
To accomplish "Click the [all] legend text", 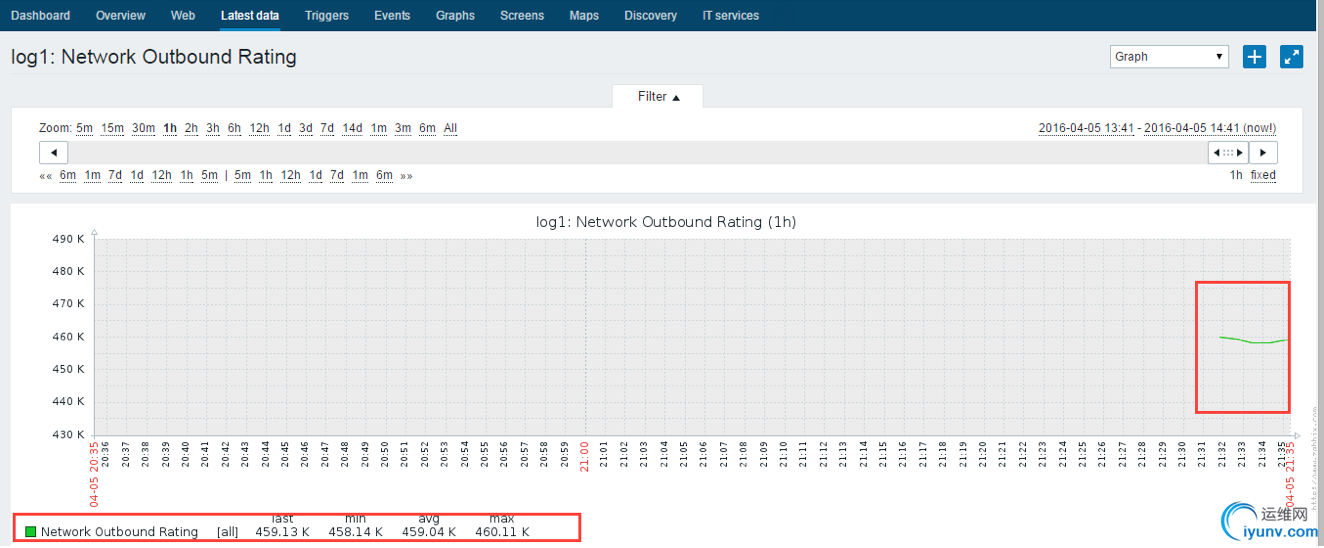I will pos(228,532).
